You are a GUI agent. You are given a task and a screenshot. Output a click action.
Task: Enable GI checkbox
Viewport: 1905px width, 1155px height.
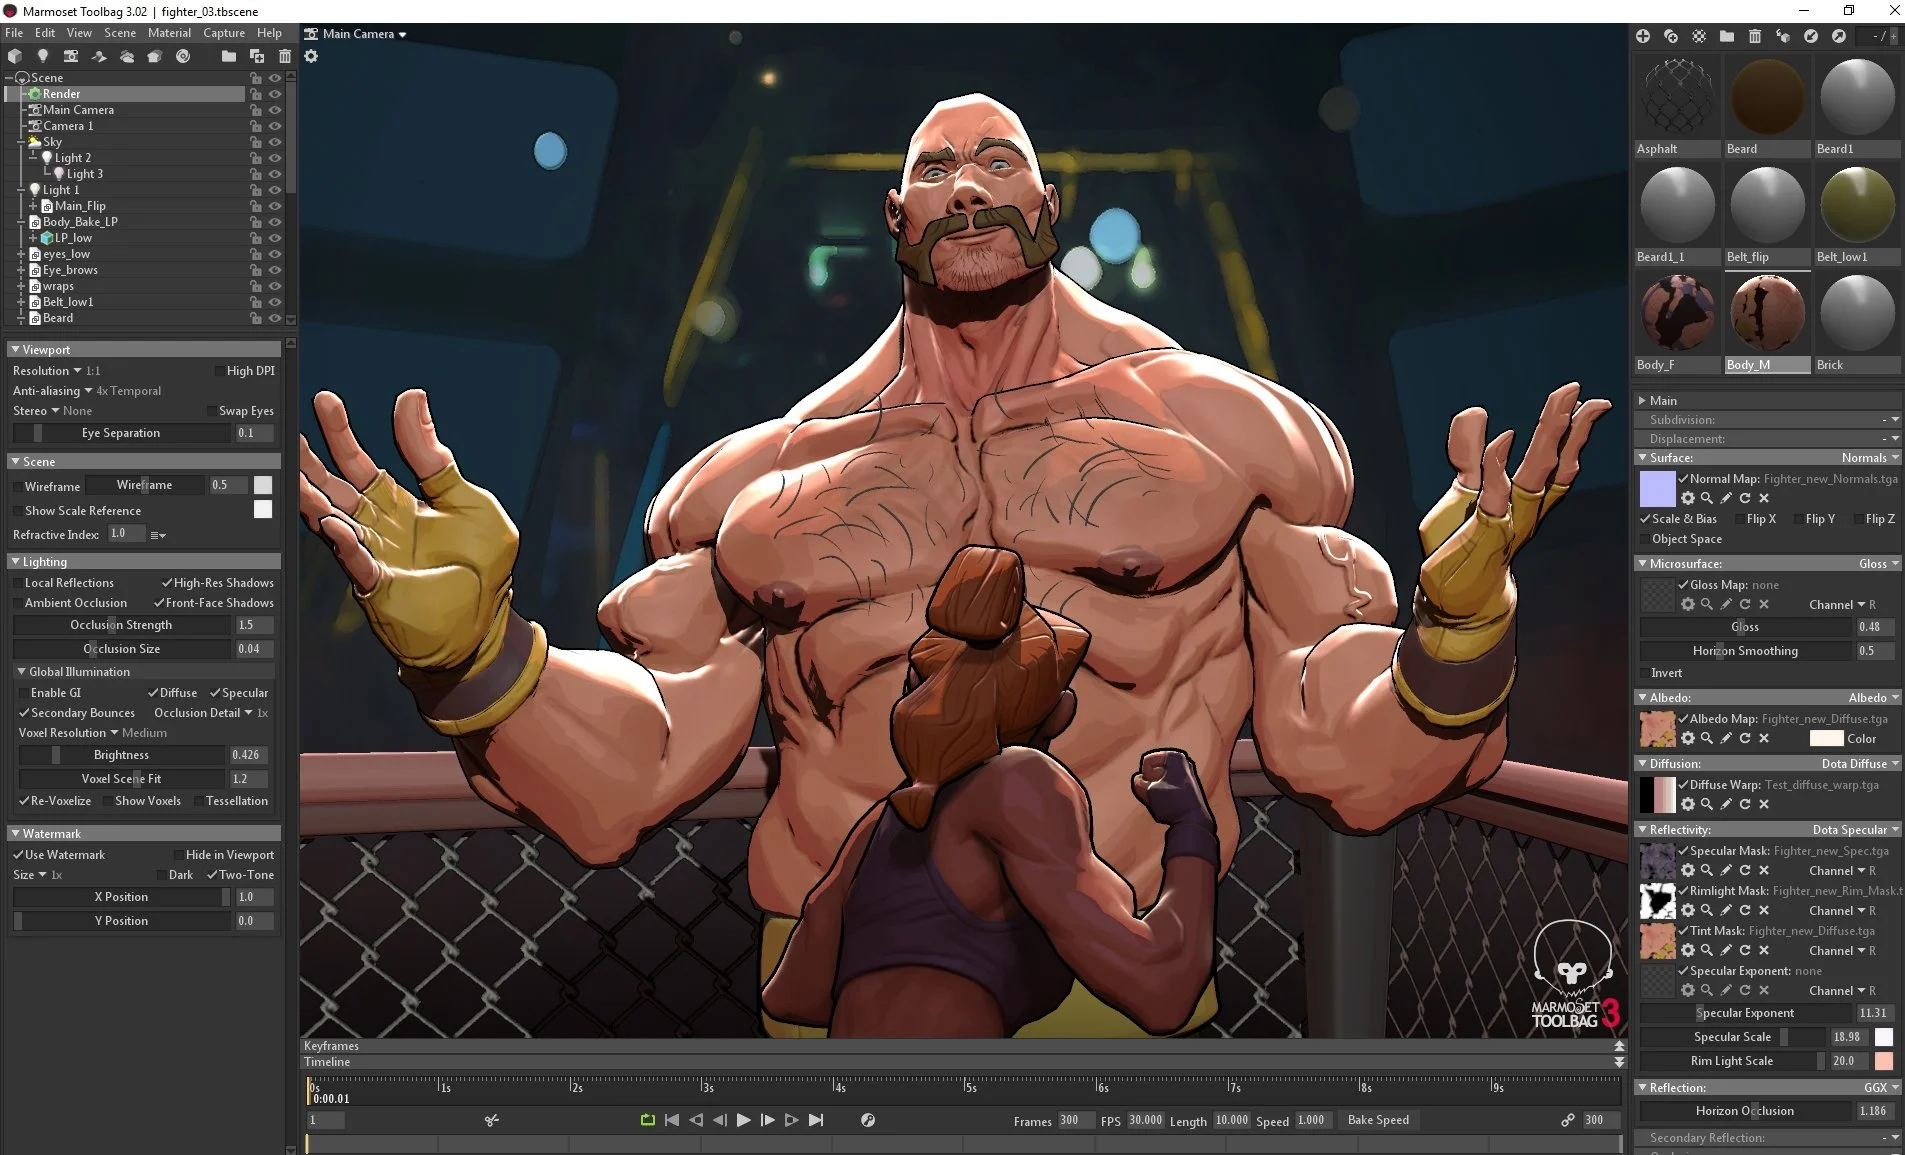coord(23,693)
